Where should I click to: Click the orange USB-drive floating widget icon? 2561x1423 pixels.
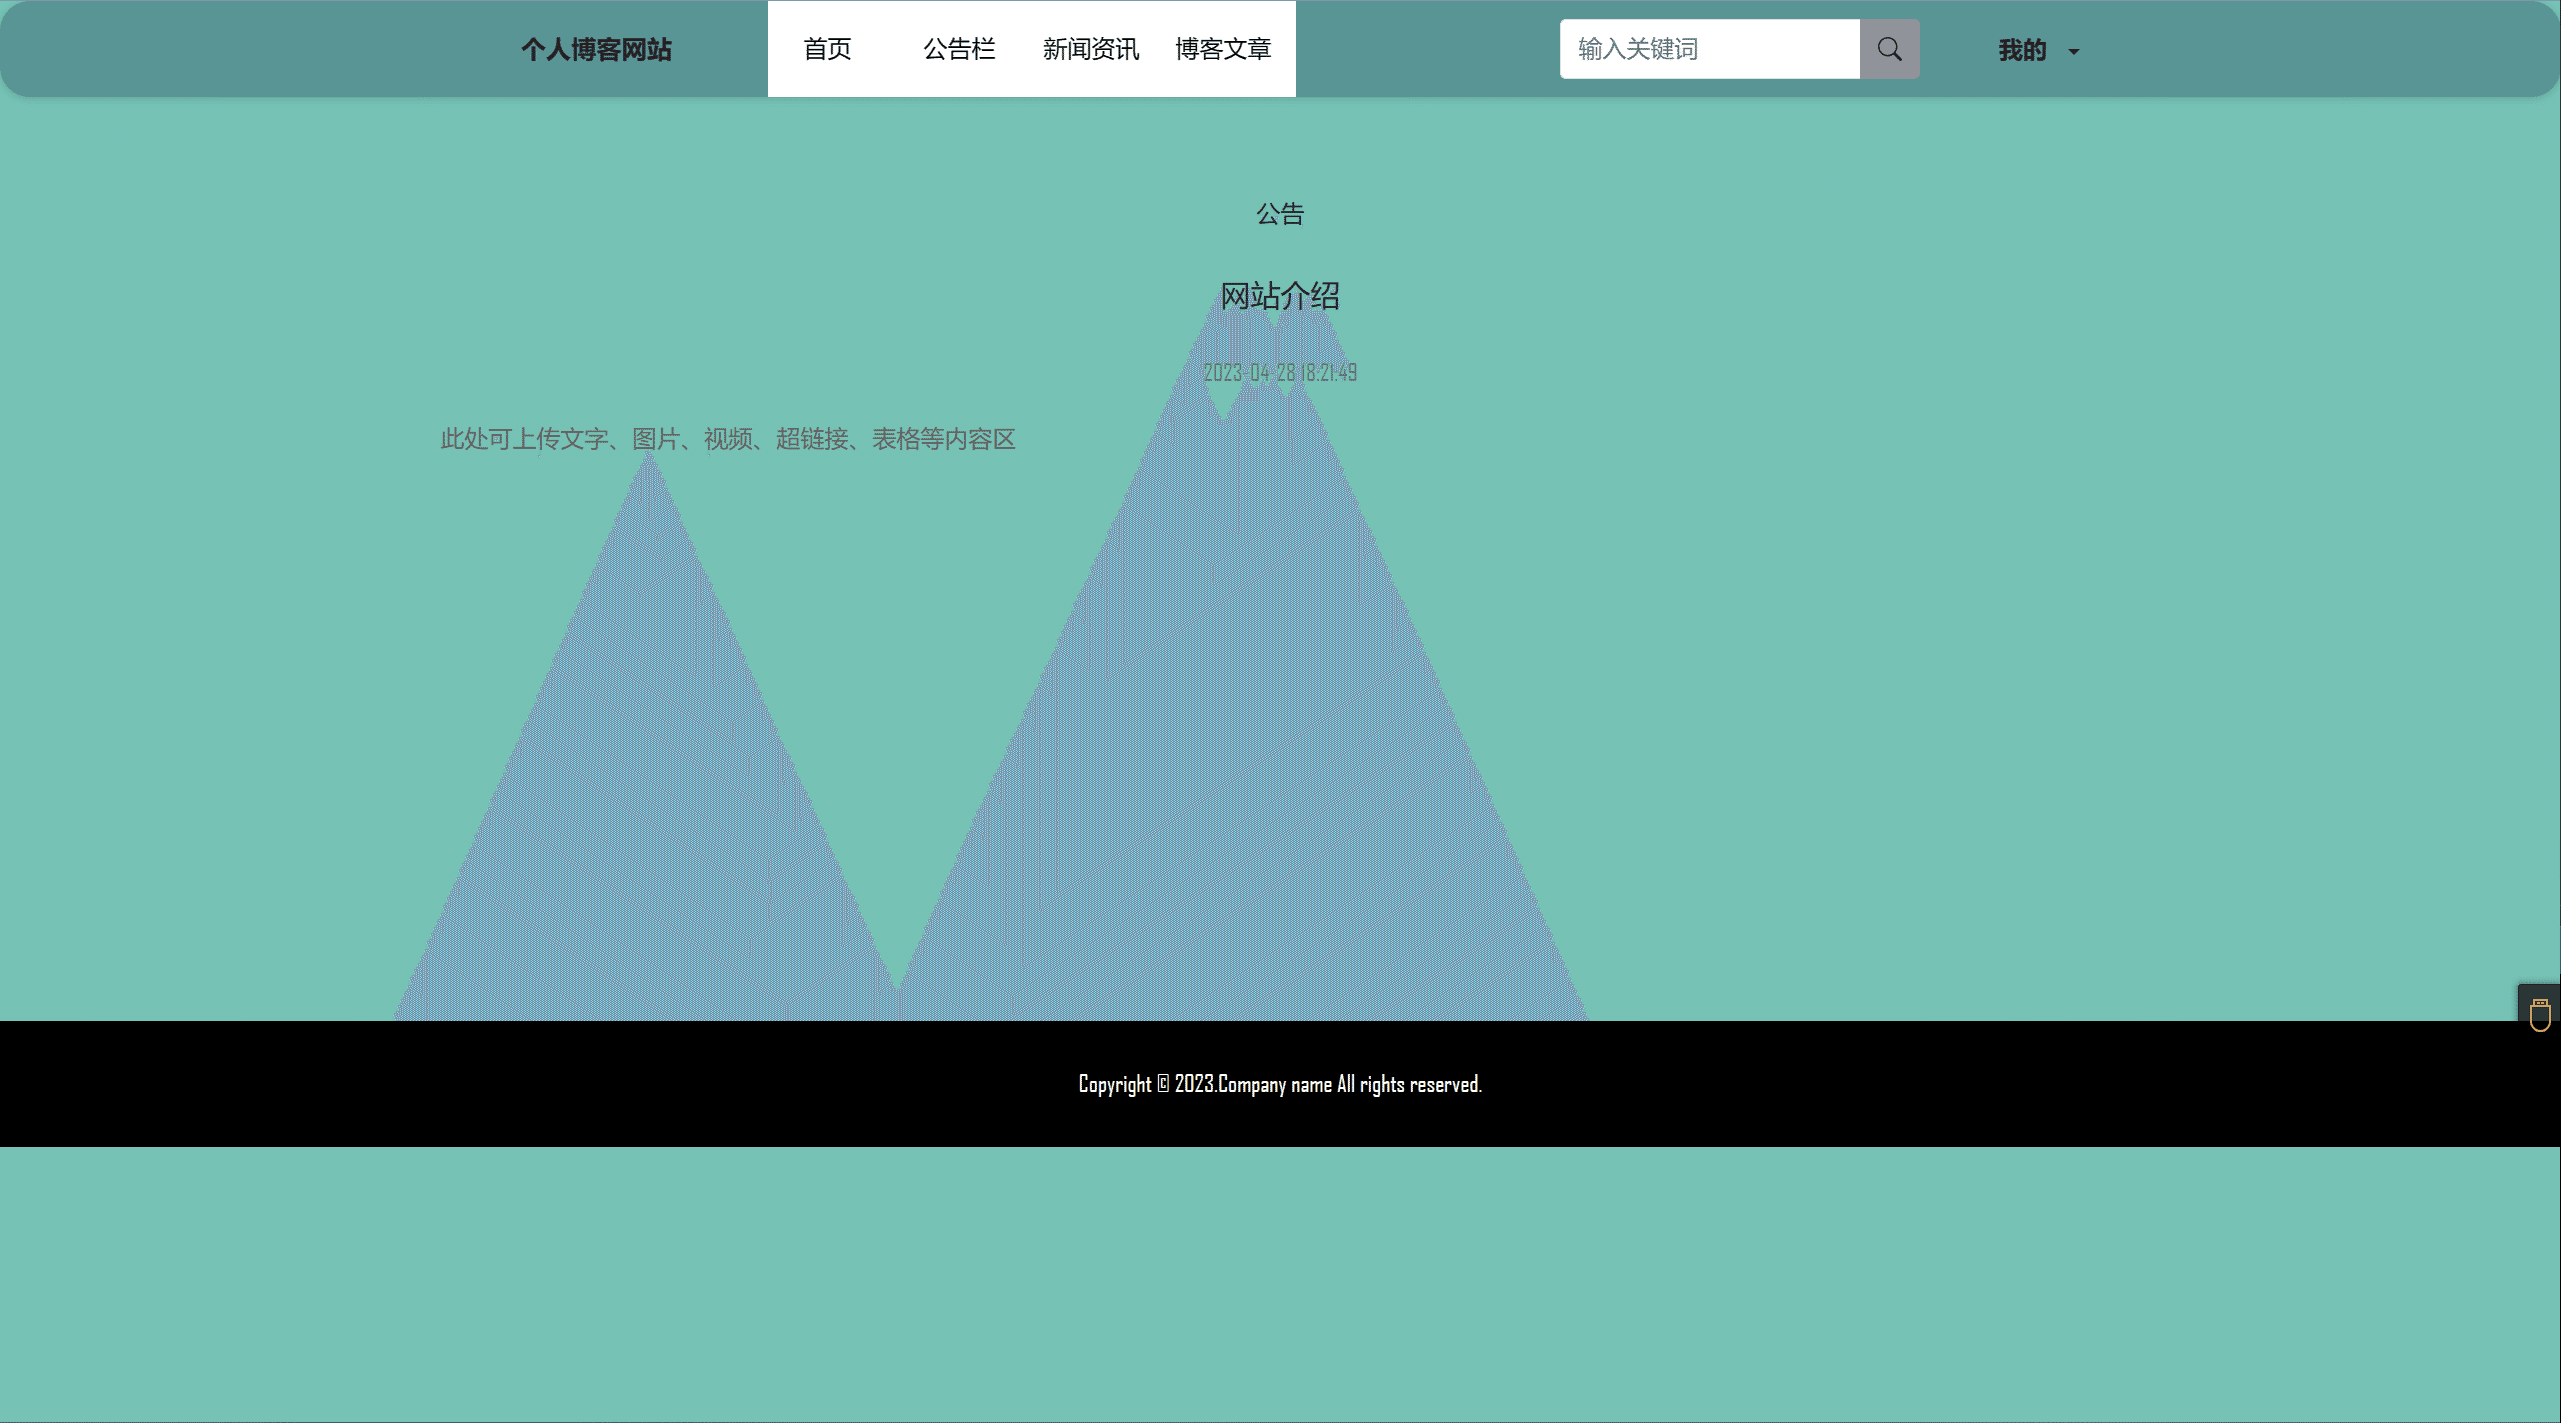tap(2539, 1014)
